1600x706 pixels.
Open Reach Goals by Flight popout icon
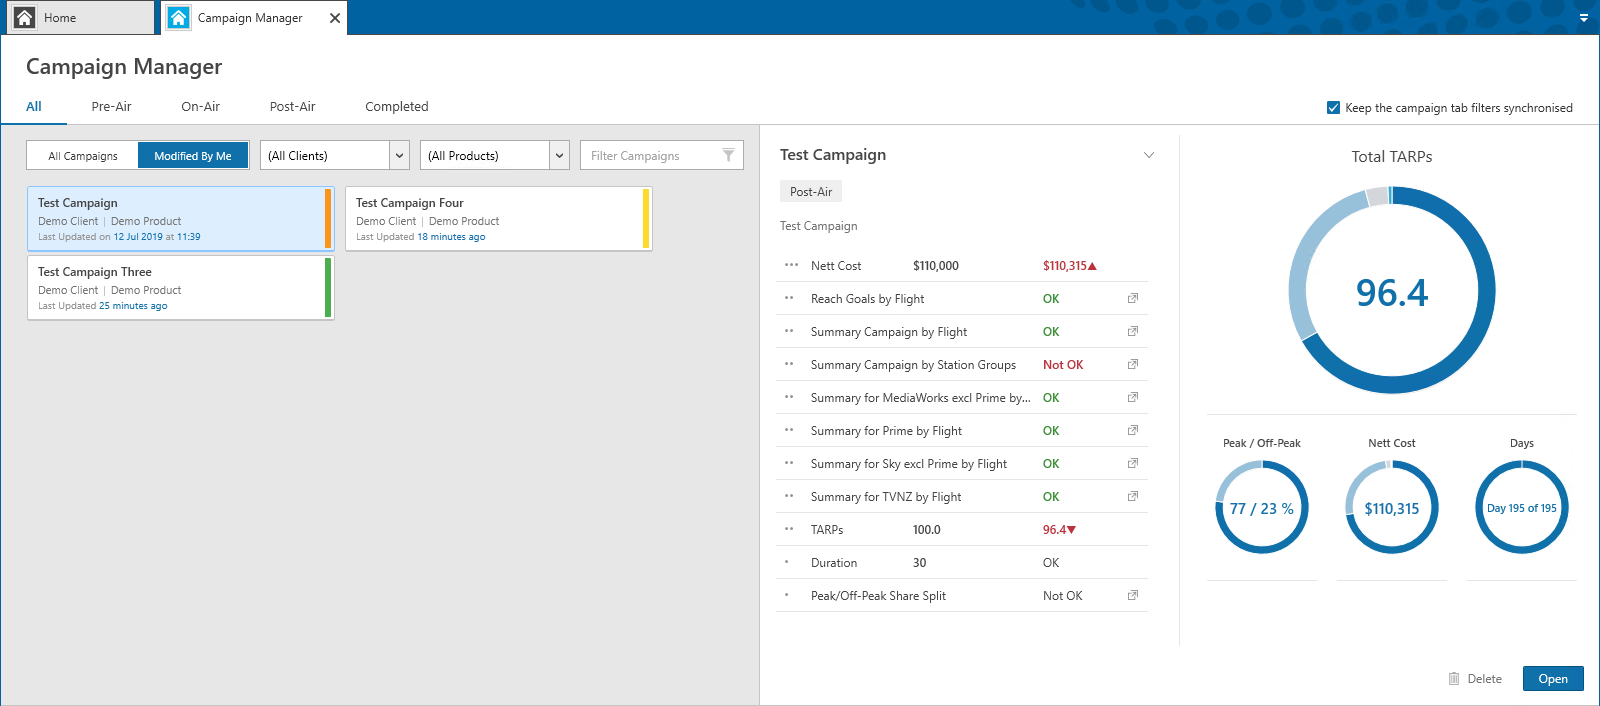tap(1133, 298)
